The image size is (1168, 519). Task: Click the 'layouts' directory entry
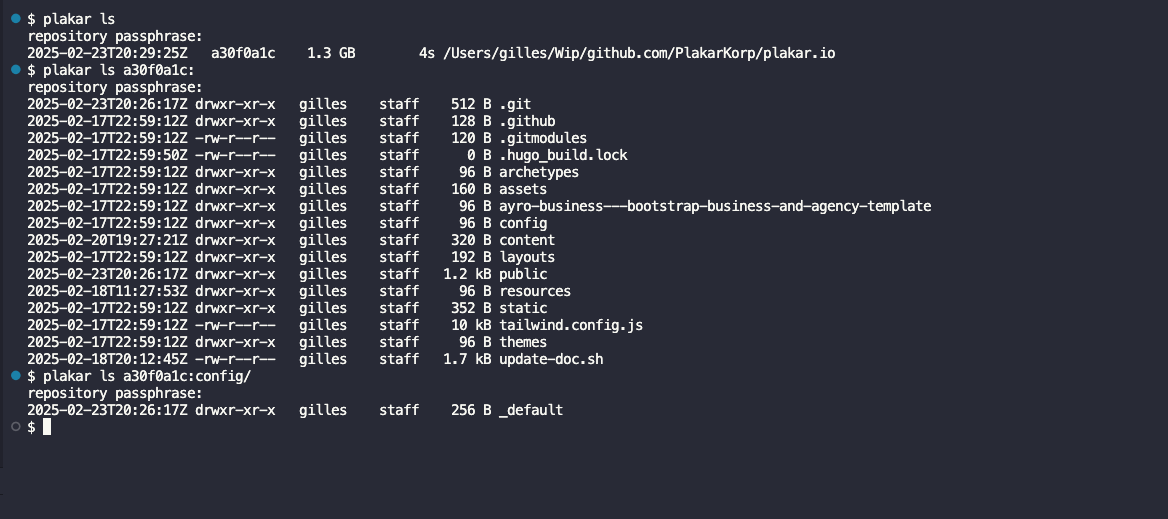(527, 257)
